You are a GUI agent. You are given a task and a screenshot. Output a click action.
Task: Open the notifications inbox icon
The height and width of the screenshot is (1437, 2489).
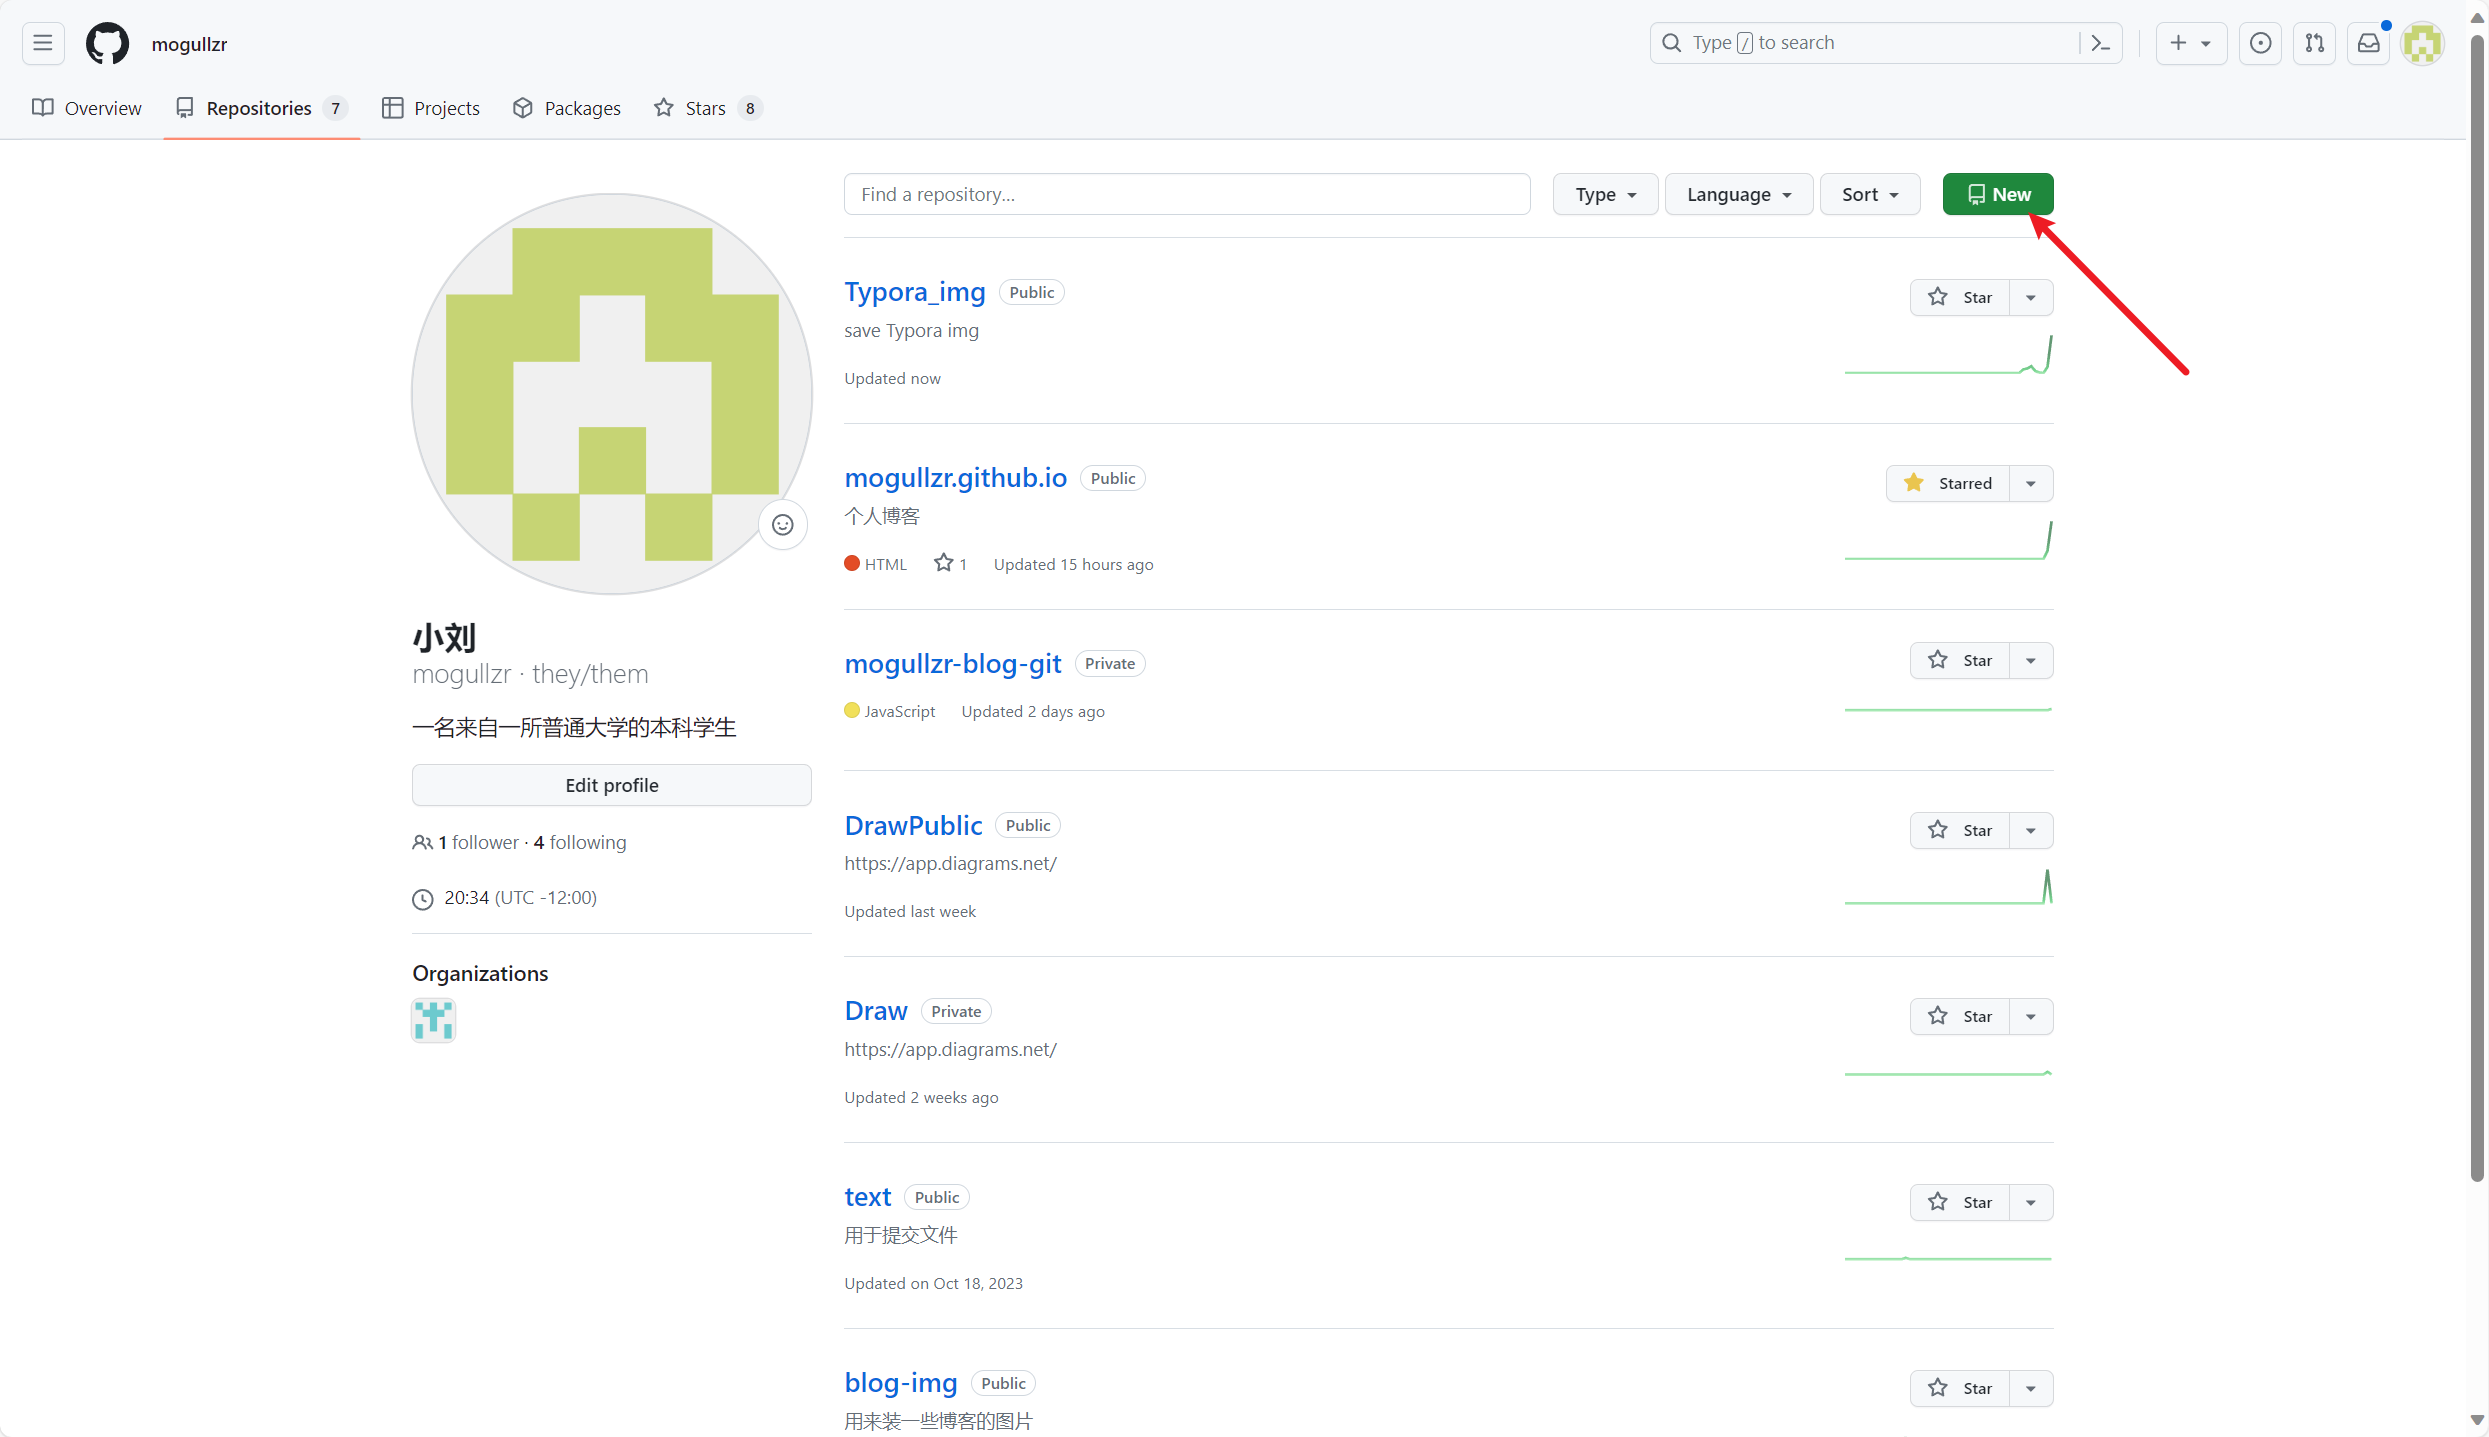tap(2368, 43)
